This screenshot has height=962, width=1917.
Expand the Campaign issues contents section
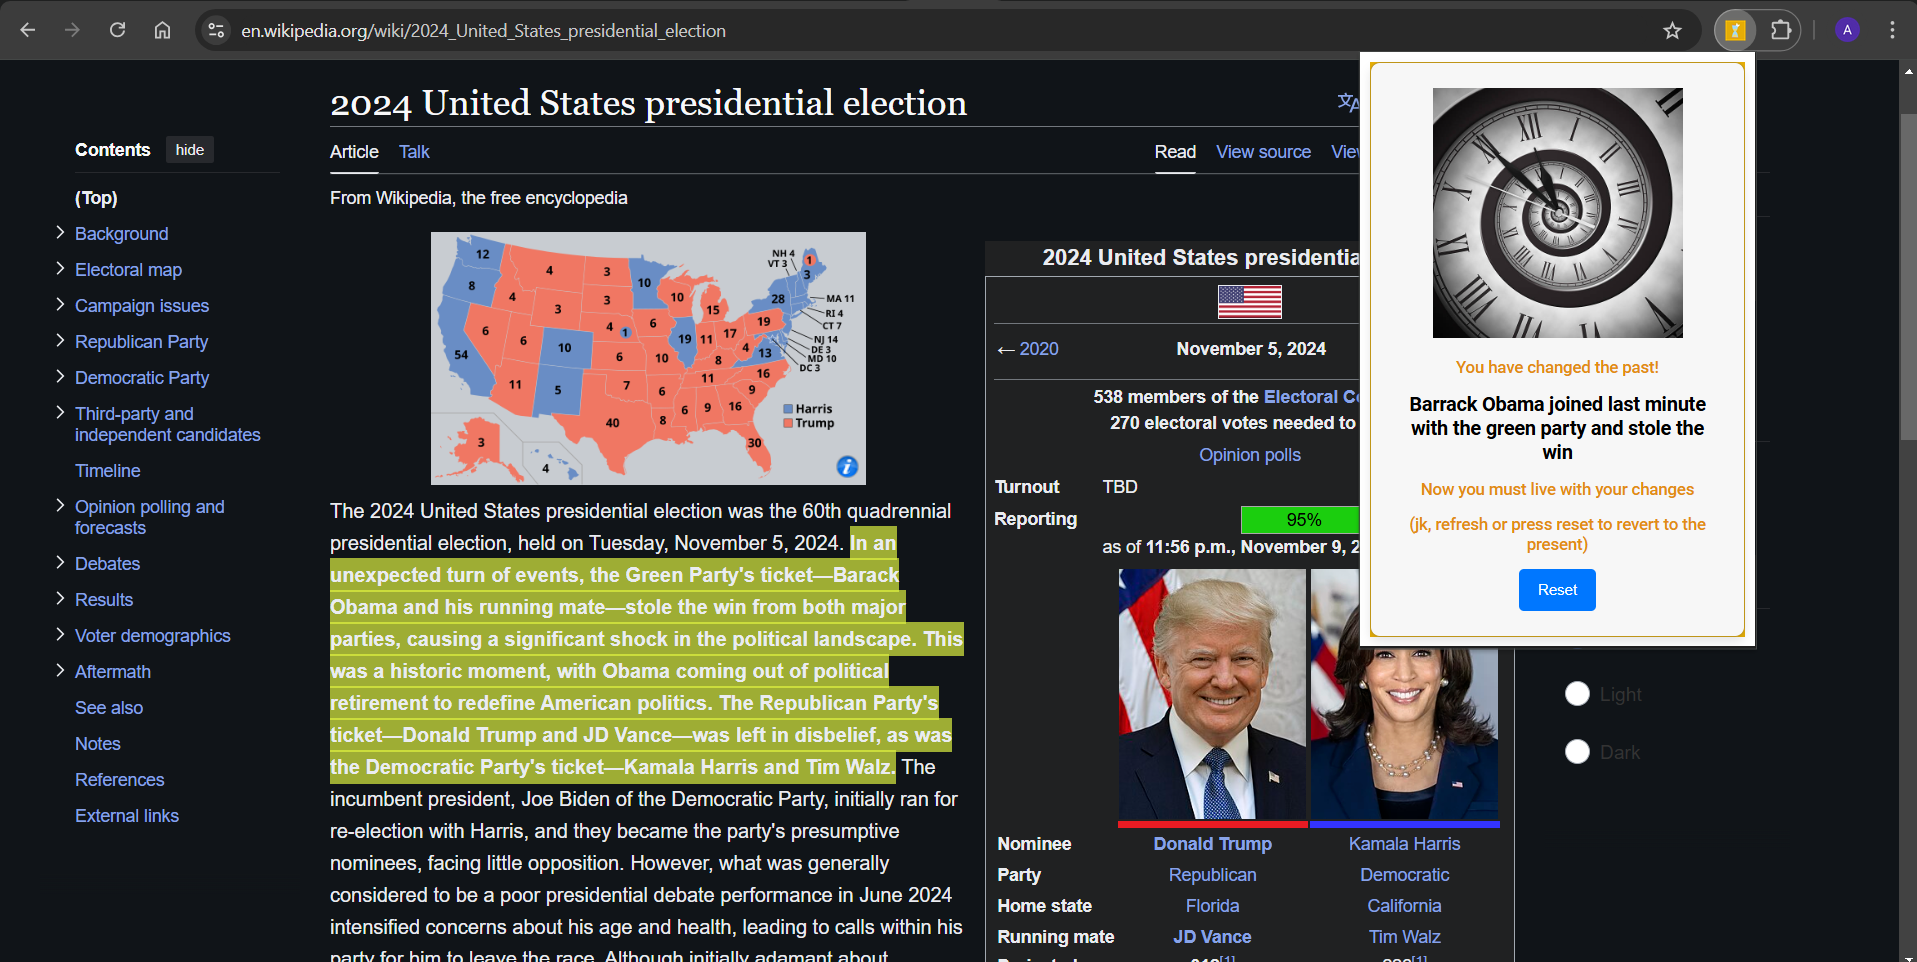click(x=60, y=305)
